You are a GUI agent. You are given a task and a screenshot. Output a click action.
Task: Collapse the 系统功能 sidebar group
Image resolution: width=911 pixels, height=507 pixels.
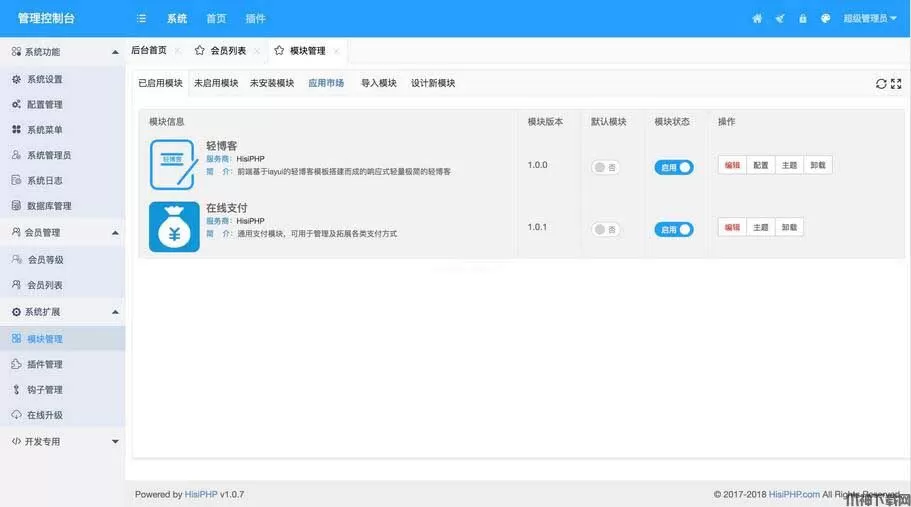coord(62,52)
